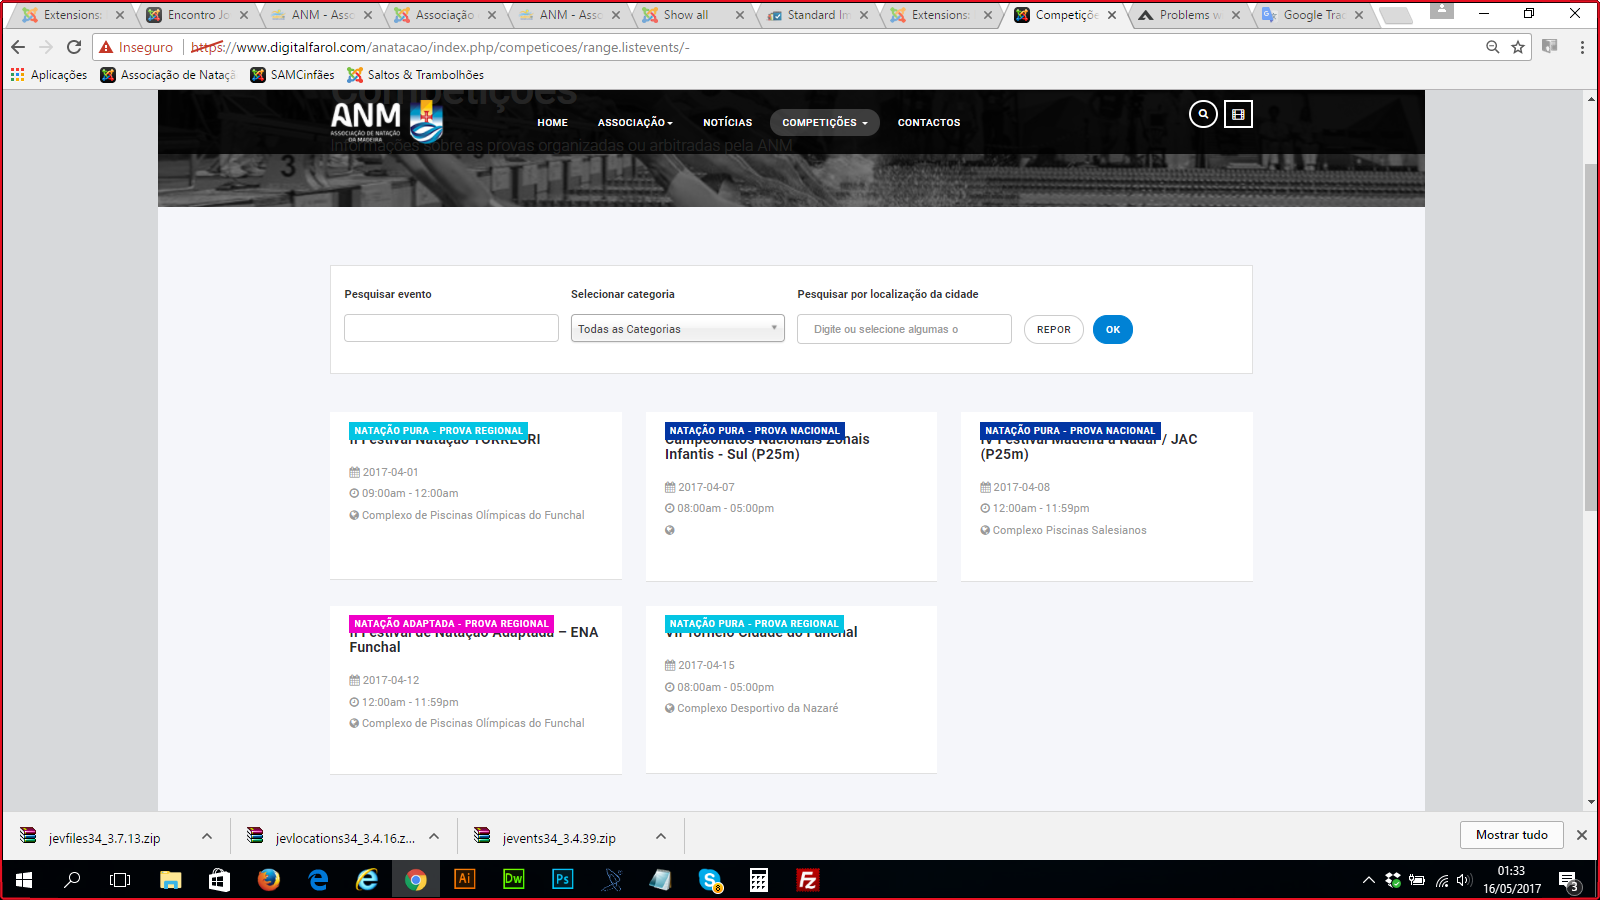Open FileZilla from the taskbar

click(x=808, y=880)
